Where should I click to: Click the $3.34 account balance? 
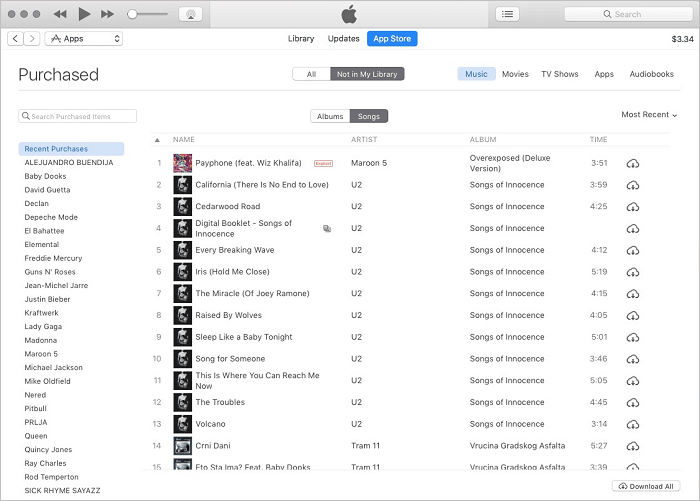[x=683, y=39]
